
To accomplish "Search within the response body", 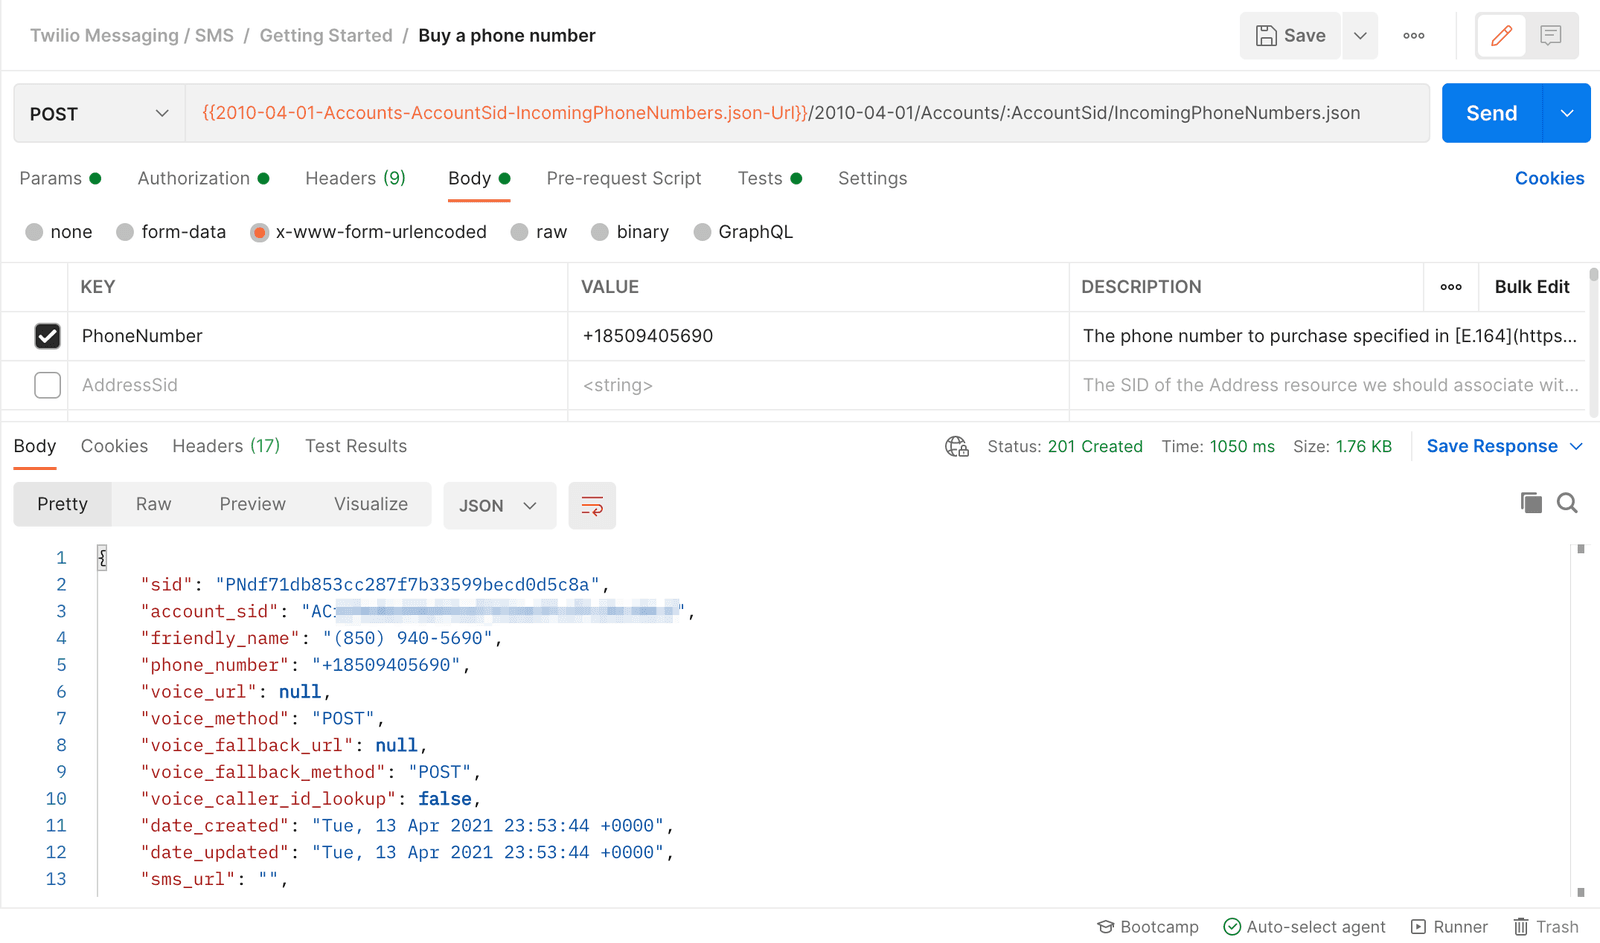I will 1567,503.
